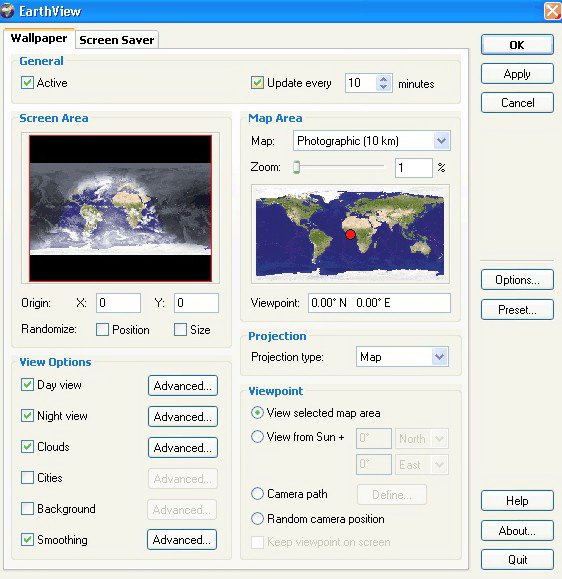The height and width of the screenshot is (579, 562).
Task: Decrease update minutes with down arrow
Action: [x=384, y=87]
